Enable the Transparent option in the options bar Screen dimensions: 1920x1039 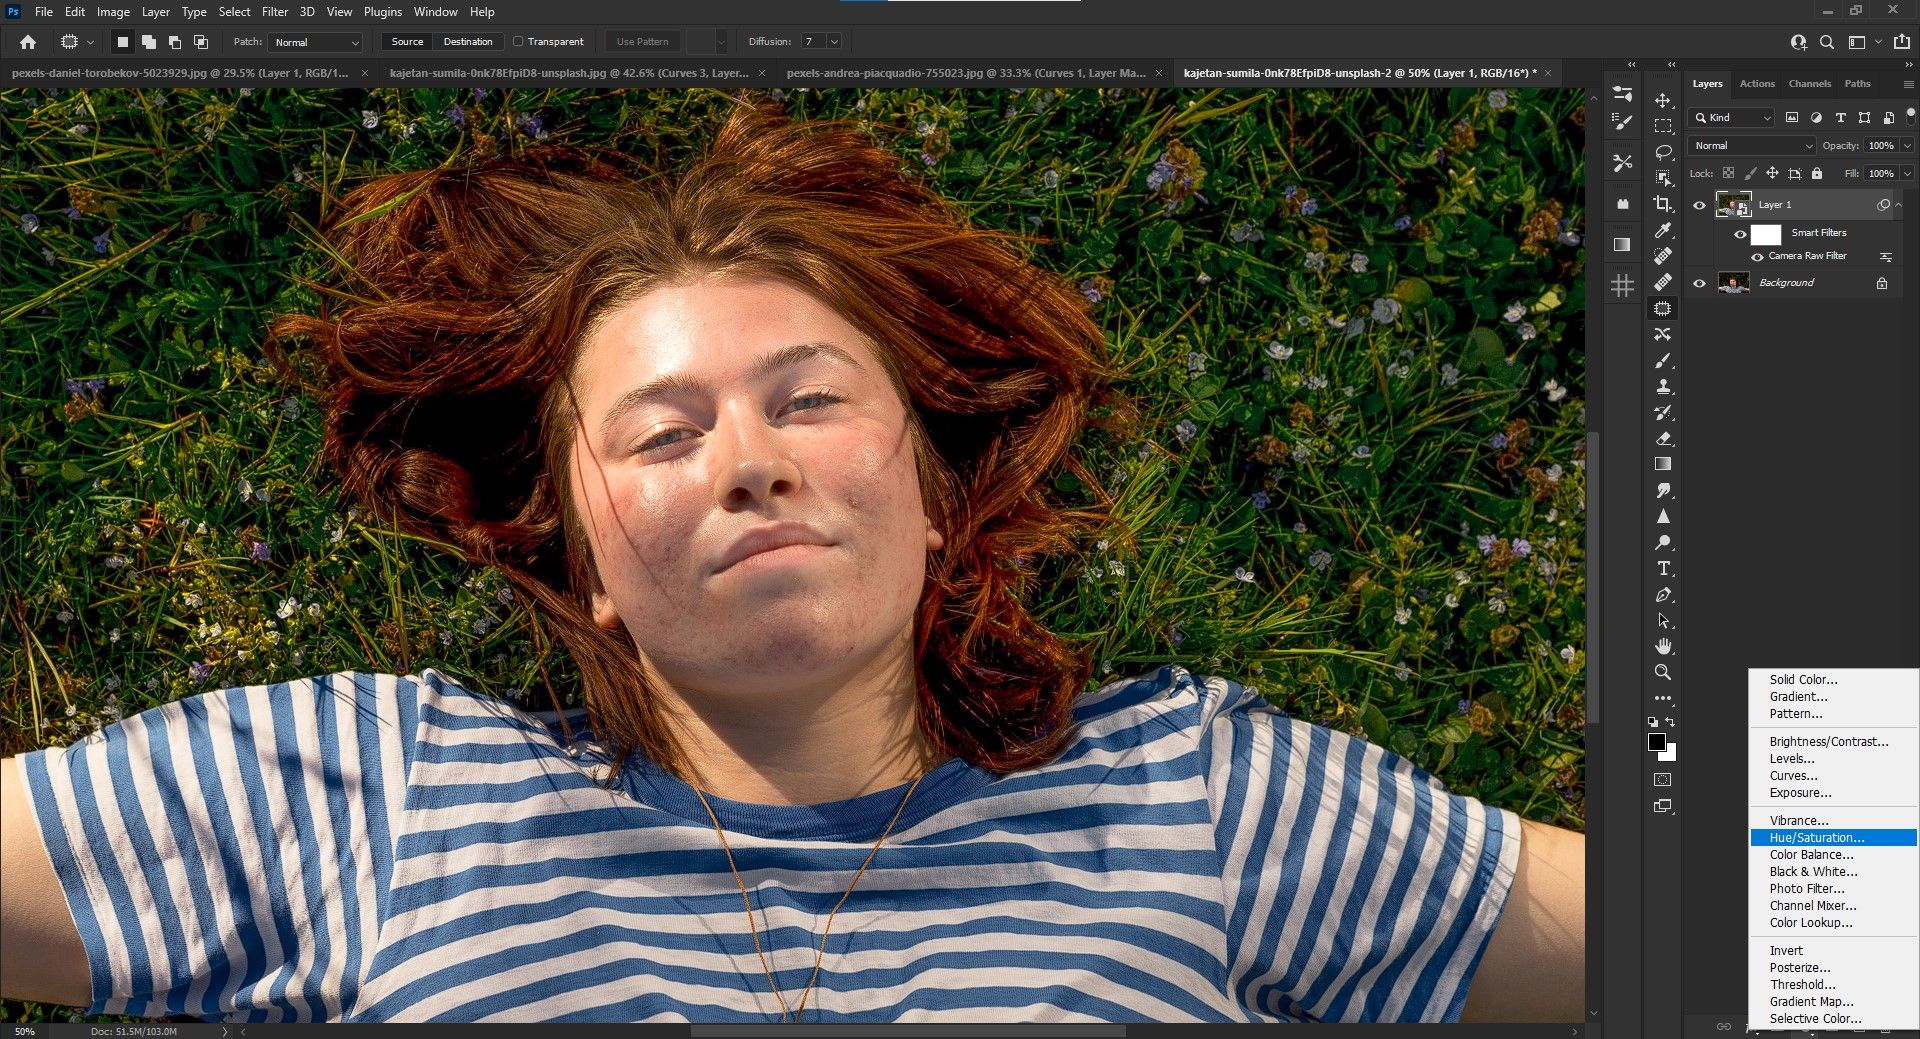point(520,41)
